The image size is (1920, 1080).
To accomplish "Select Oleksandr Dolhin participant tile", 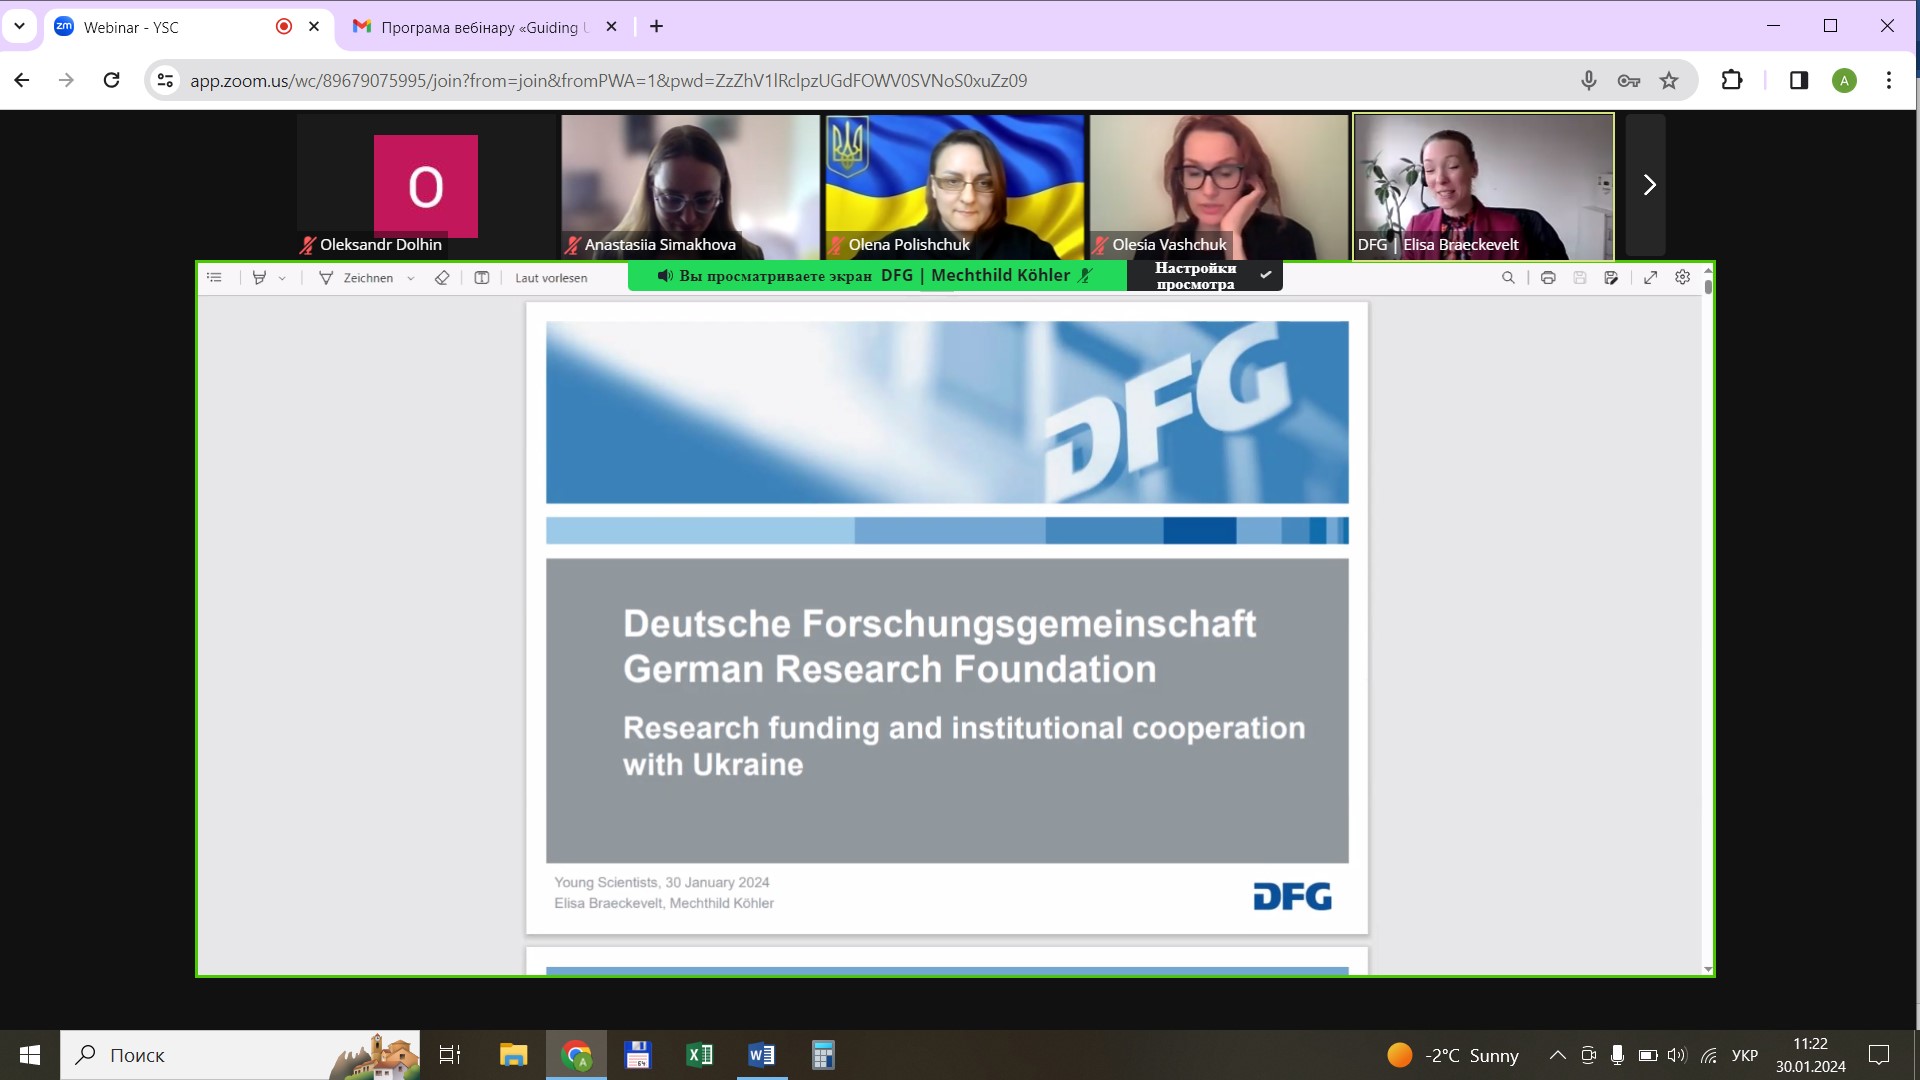I will [x=426, y=186].
